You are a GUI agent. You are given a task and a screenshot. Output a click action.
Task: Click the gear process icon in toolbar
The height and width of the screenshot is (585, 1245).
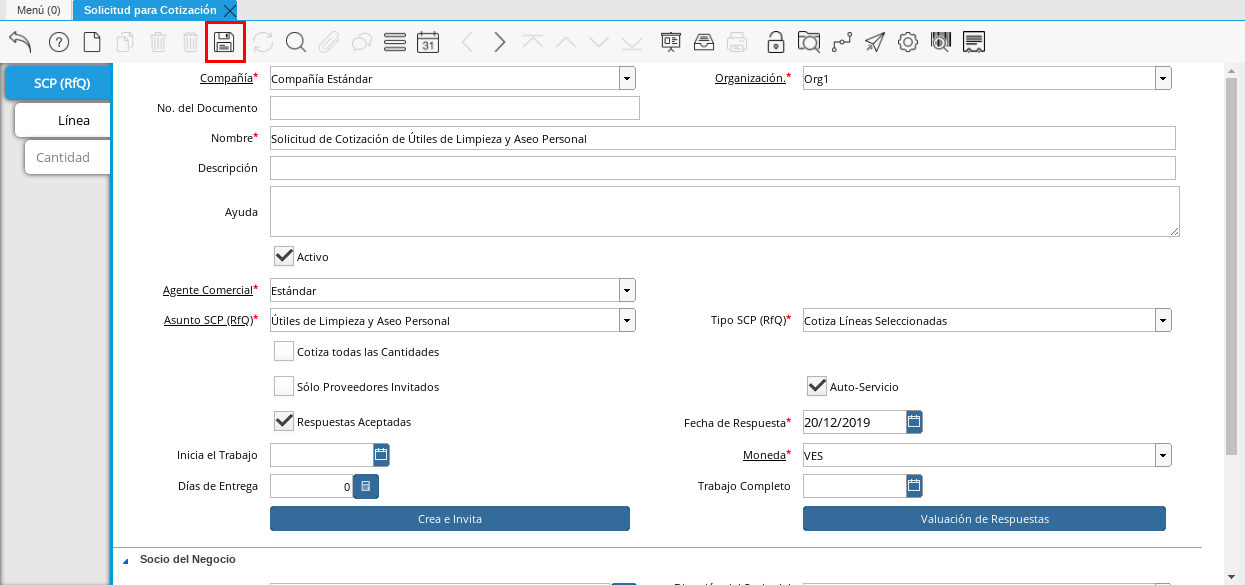pos(907,42)
